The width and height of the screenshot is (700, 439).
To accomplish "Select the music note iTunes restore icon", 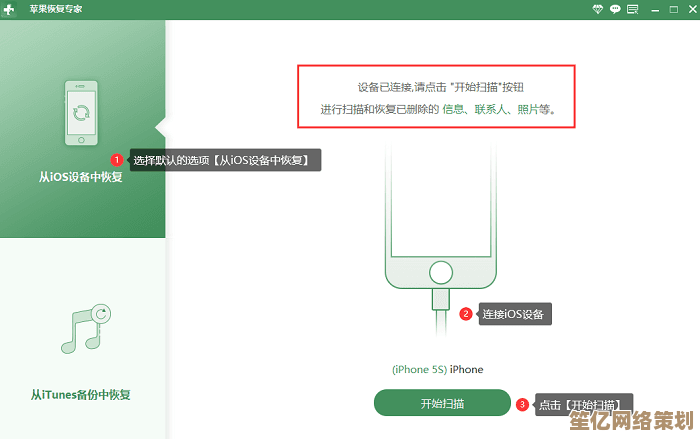I will pos(86,330).
